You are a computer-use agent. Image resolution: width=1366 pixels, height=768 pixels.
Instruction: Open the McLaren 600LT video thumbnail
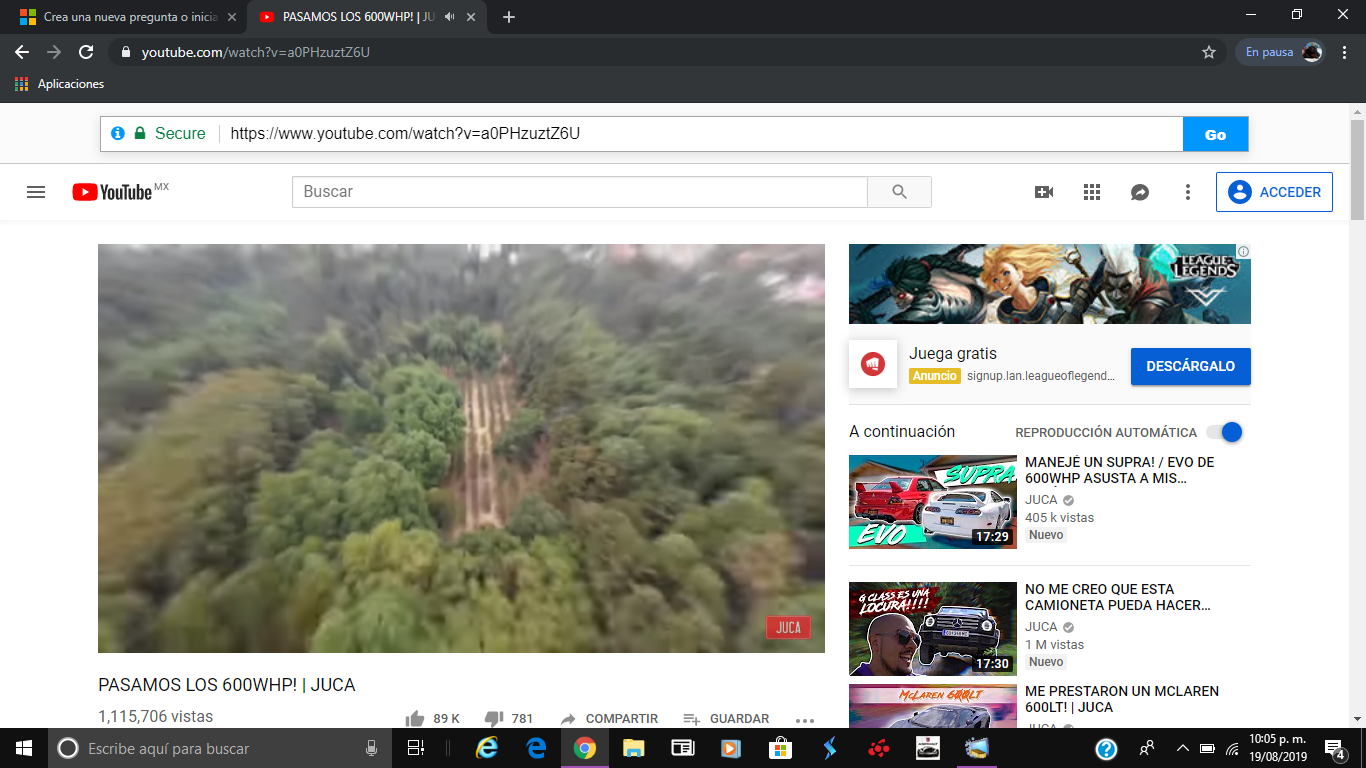click(x=932, y=706)
